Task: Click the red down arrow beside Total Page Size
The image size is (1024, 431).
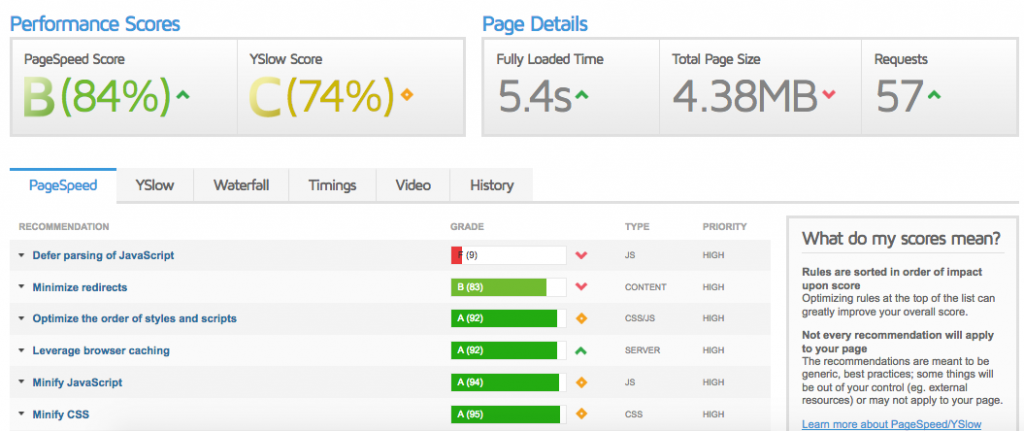Action: click(828, 96)
